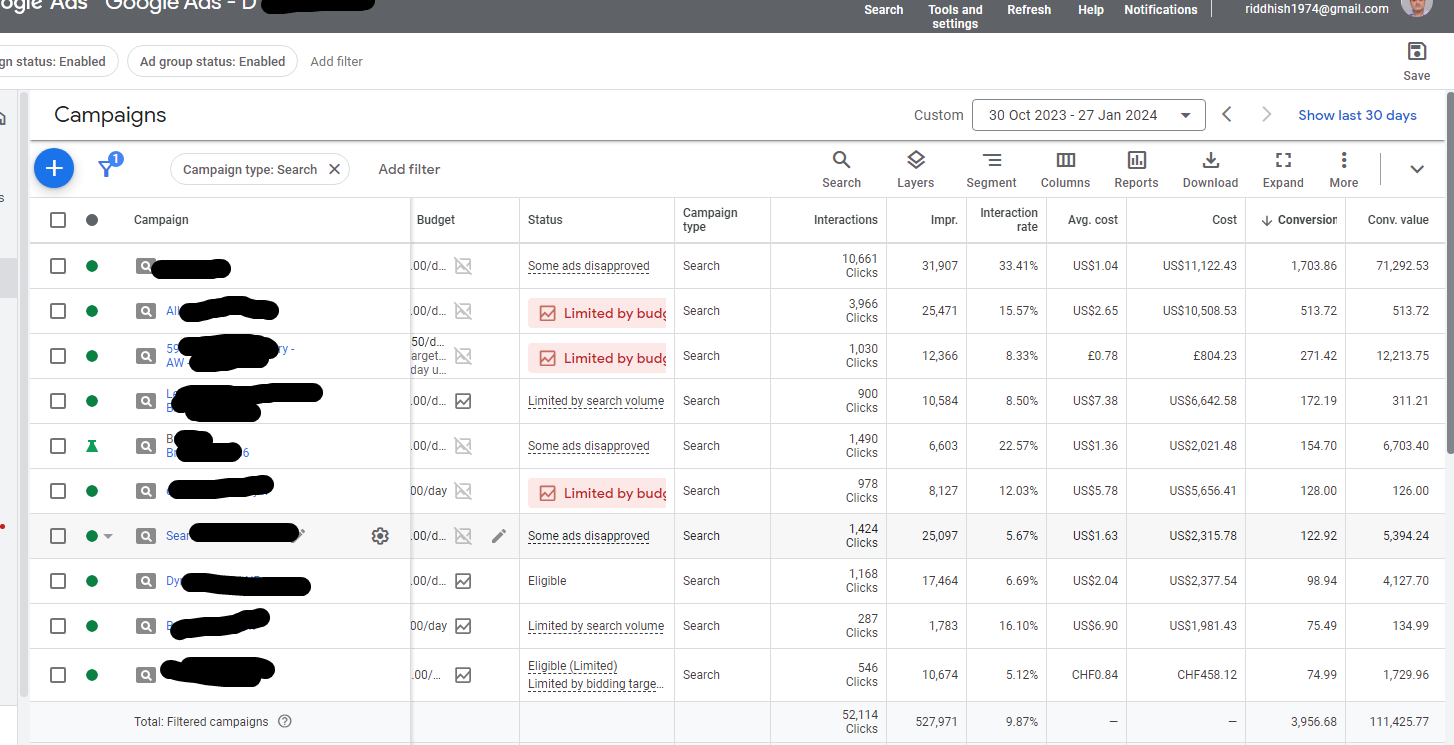
Task: Open the custom date range dropdown
Action: point(1088,115)
